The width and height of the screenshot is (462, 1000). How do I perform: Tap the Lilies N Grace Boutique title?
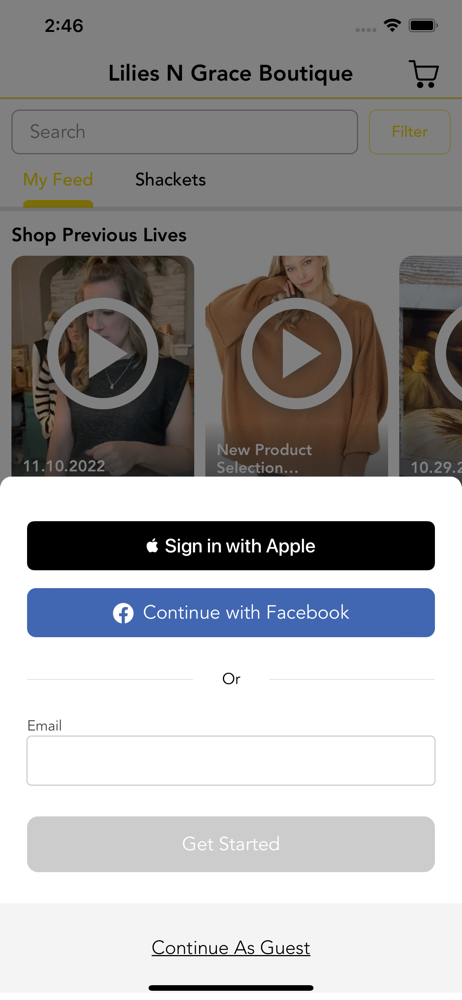click(x=230, y=73)
